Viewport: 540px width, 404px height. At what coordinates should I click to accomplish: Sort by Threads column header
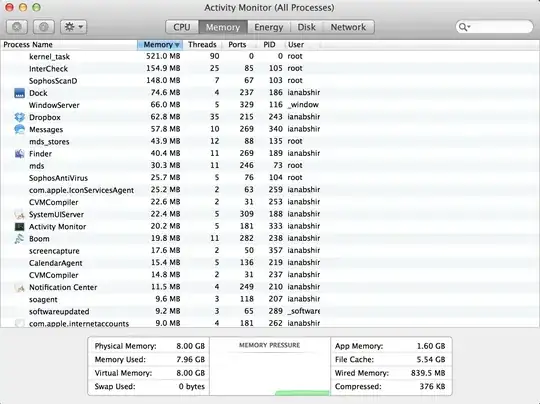pyautogui.click(x=202, y=45)
